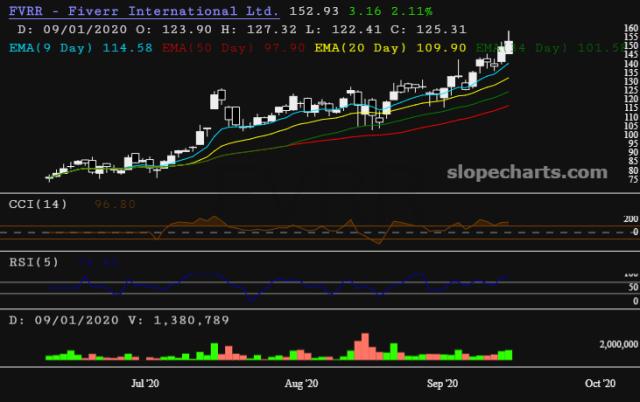Select the EMA(20 Day) 109.90 legend label
640x402 pixels.
(390, 48)
